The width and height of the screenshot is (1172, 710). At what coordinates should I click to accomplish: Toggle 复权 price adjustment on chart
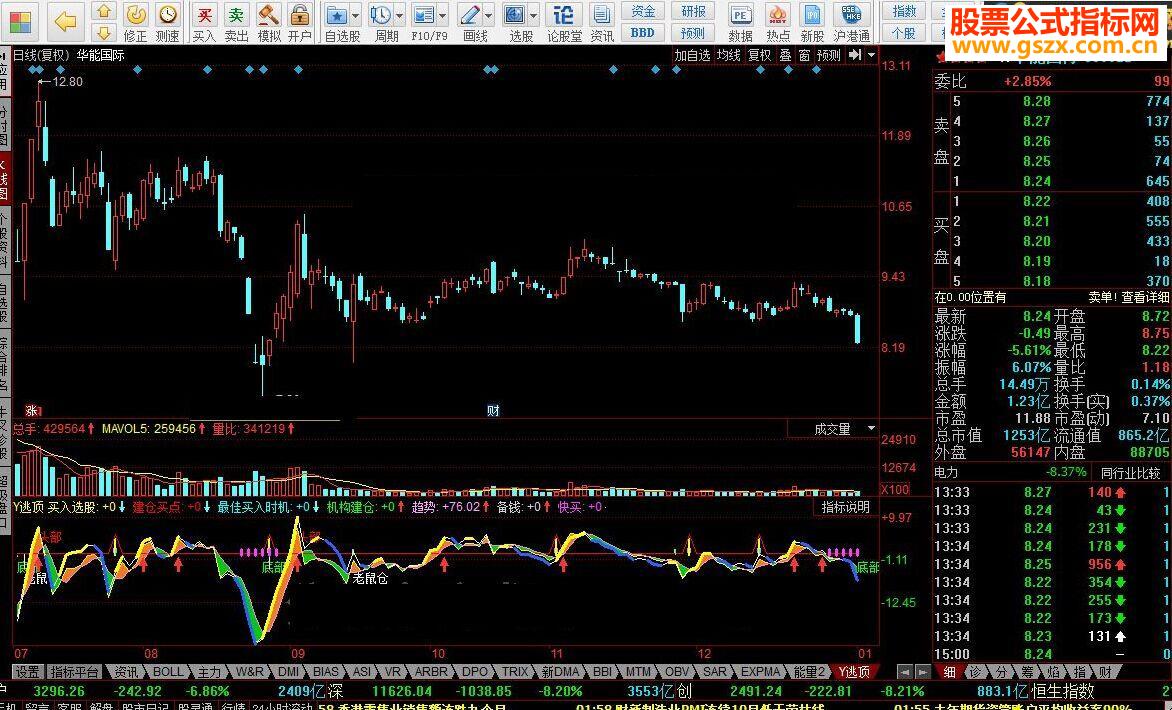(759, 55)
